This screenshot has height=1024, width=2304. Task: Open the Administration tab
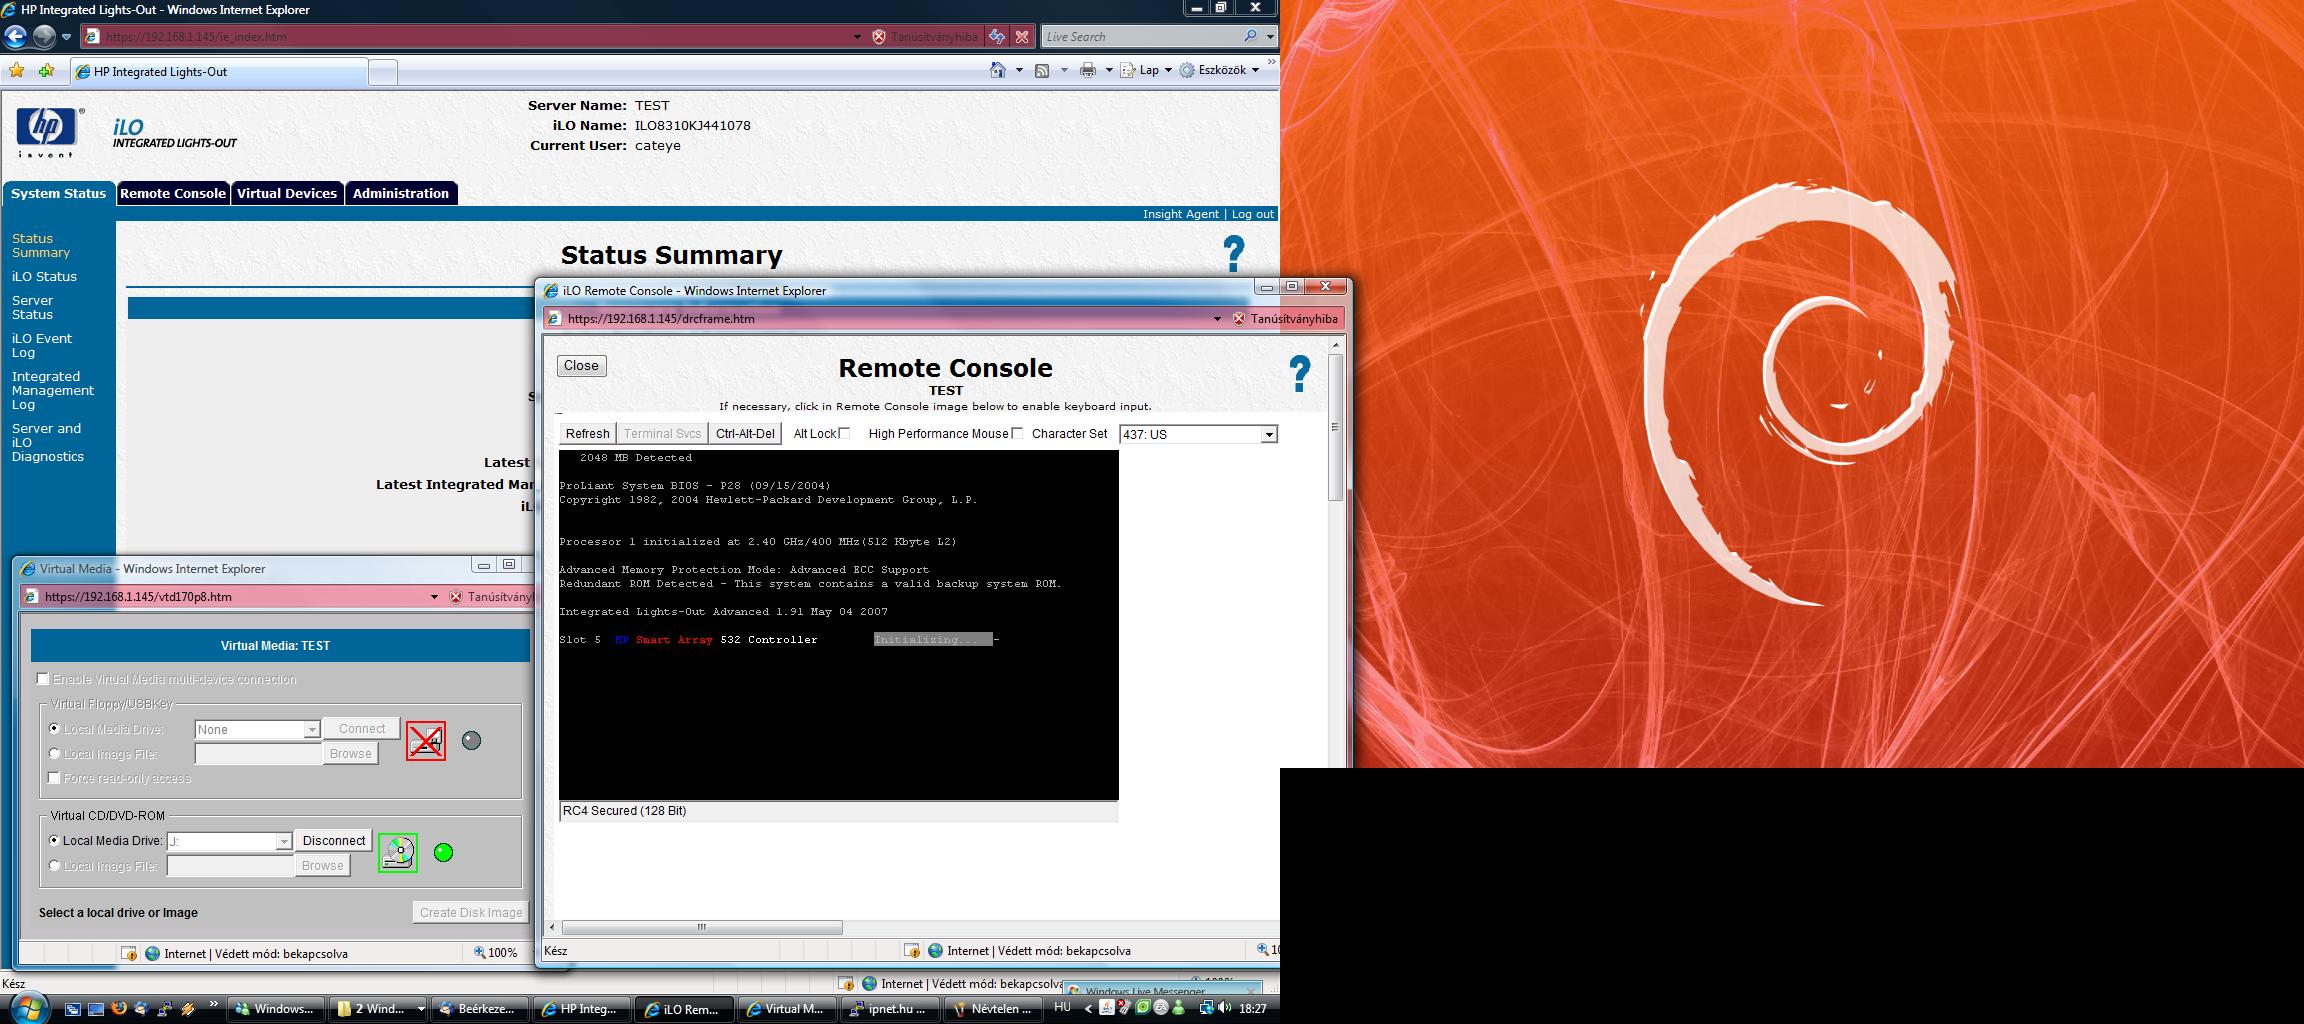click(400, 193)
